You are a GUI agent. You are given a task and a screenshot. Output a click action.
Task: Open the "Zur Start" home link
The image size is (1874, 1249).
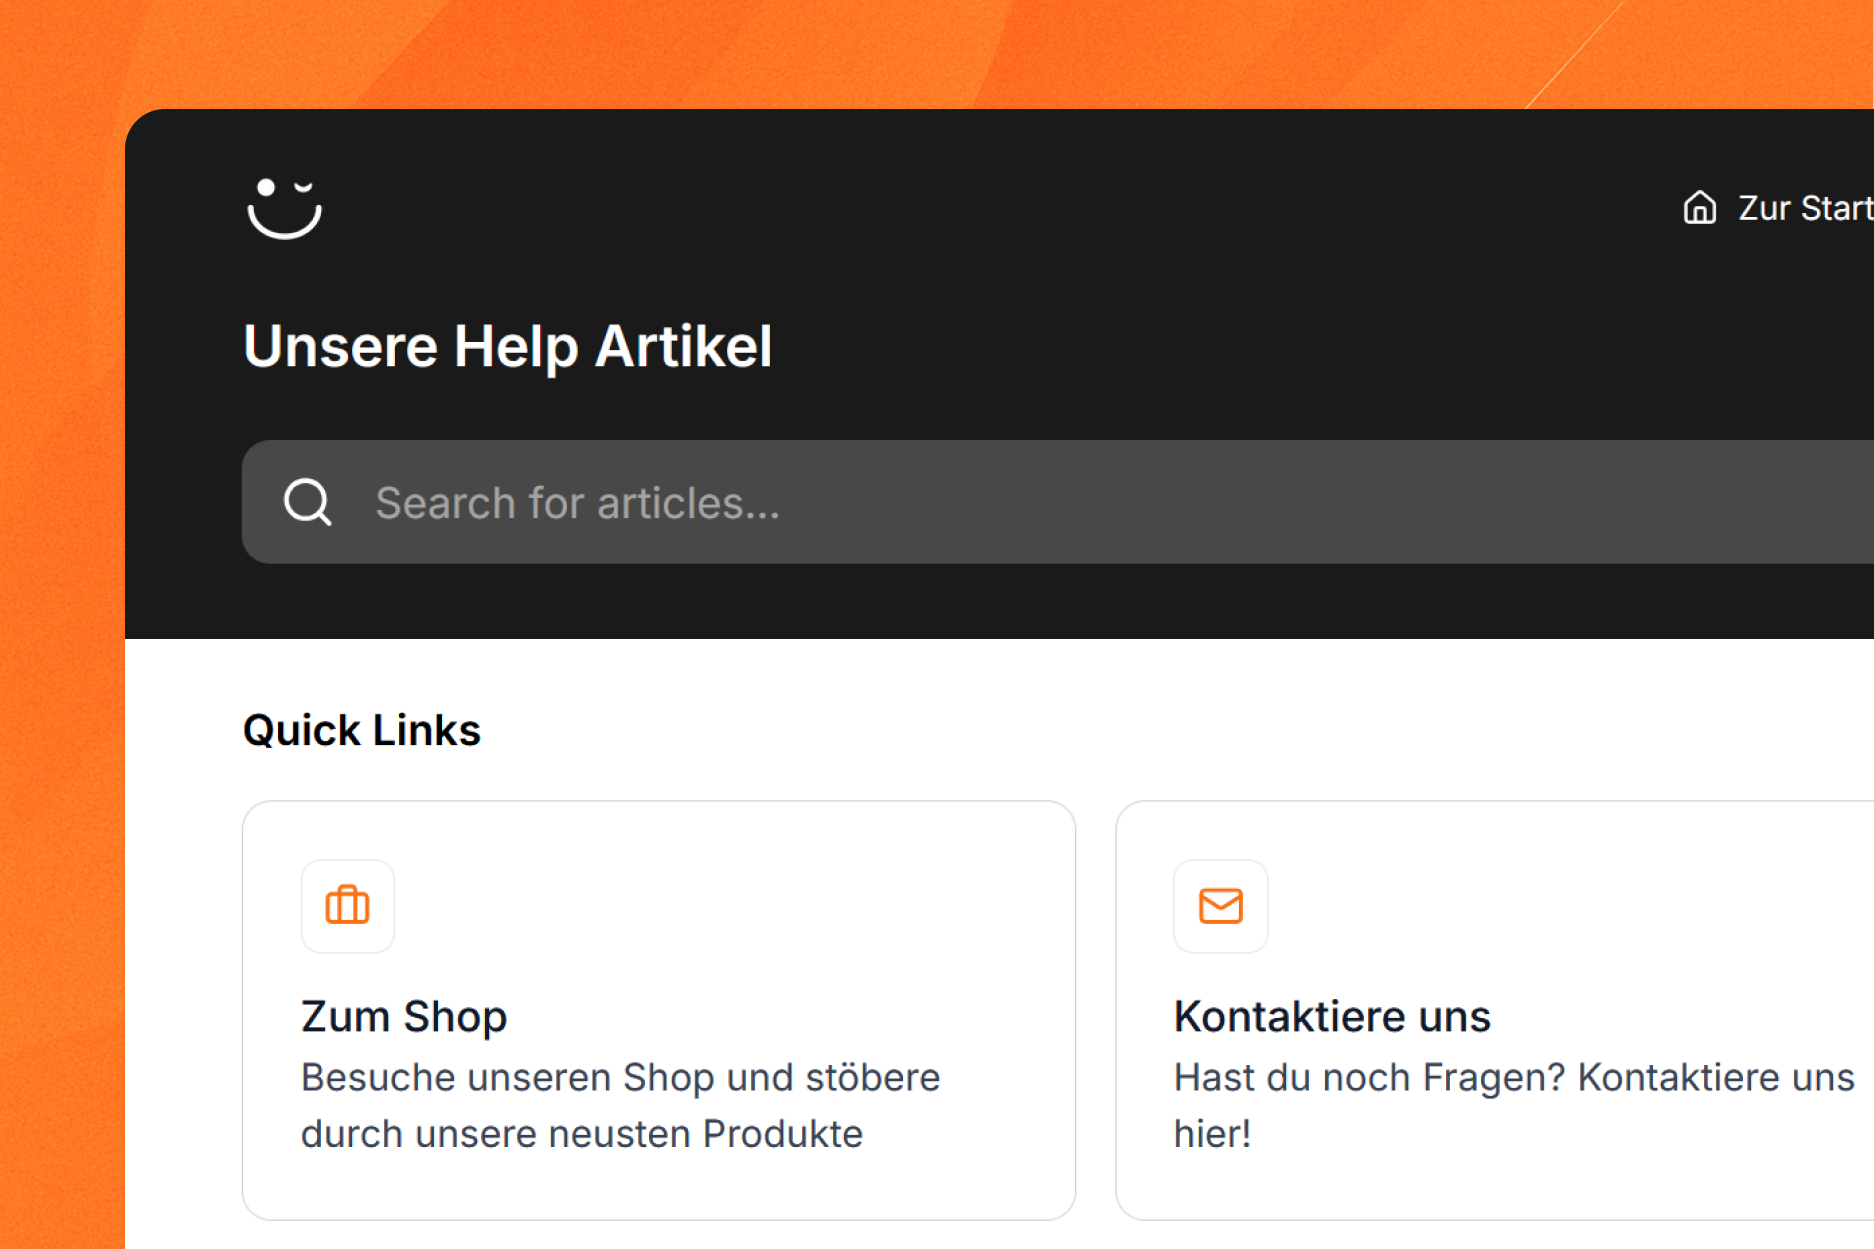click(1803, 208)
